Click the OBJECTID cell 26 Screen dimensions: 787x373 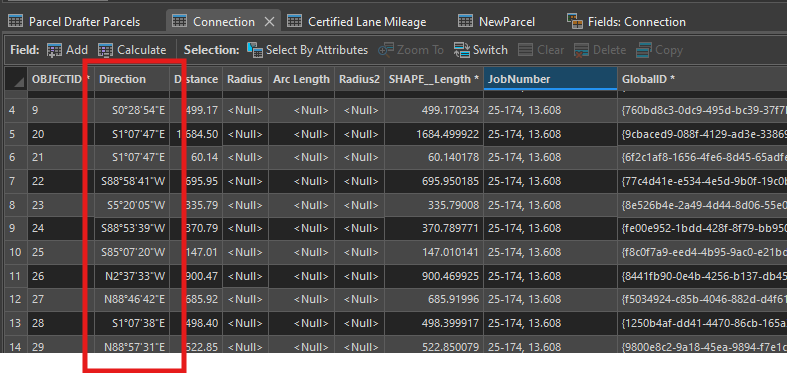click(x=61, y=276)
